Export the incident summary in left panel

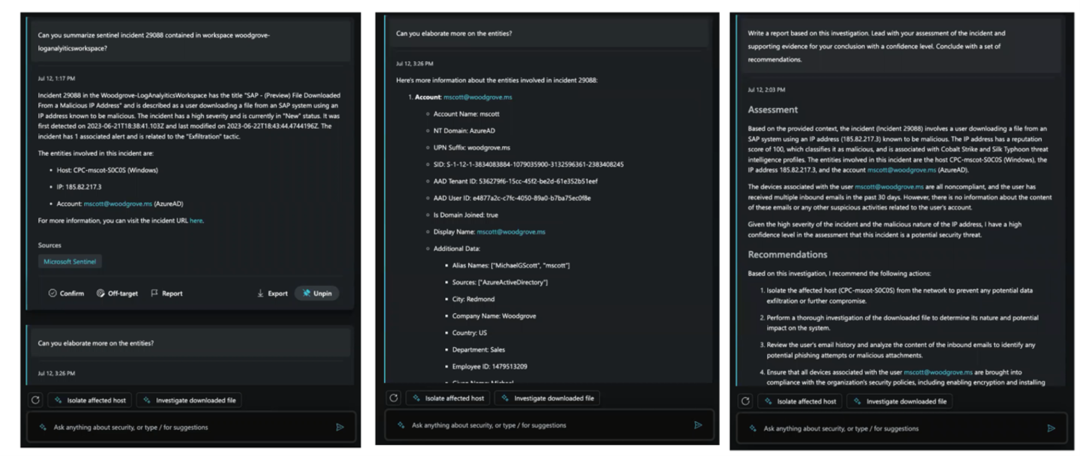(272, 293)
